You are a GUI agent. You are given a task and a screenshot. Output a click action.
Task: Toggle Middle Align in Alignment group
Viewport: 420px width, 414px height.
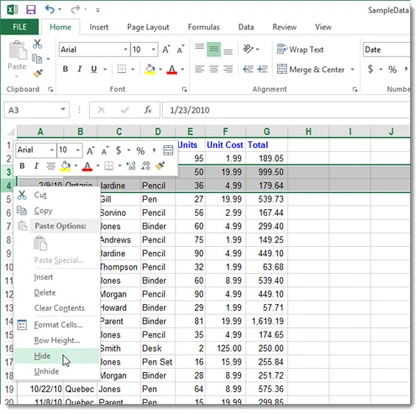pos(214,50)
